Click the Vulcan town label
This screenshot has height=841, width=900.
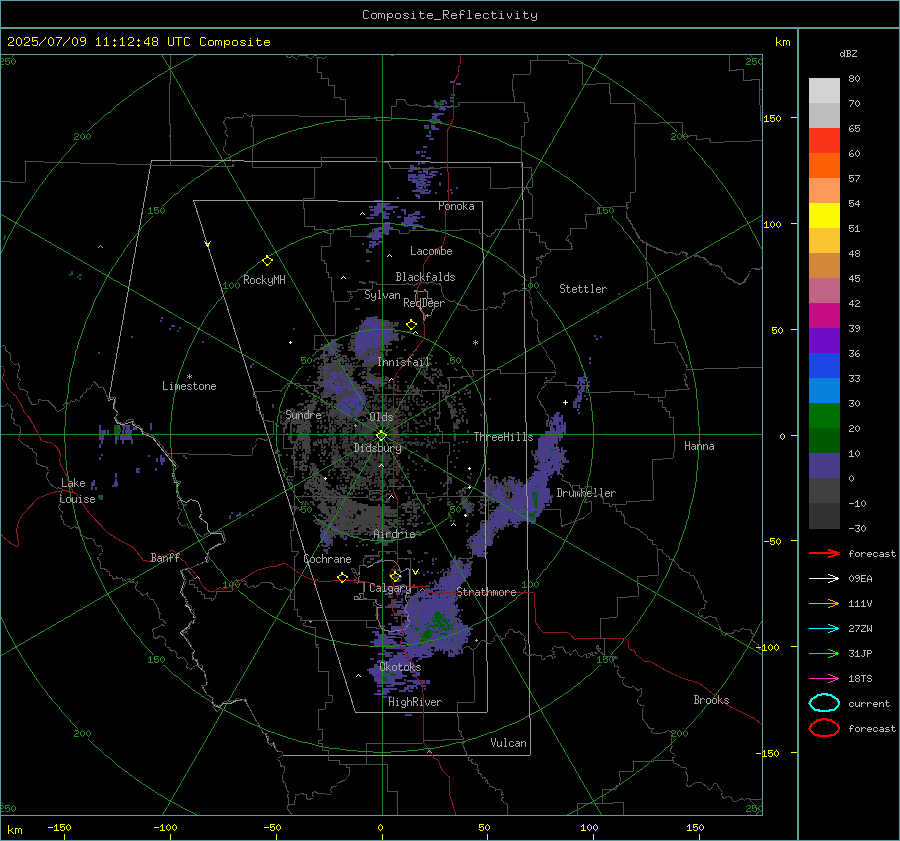[508, 743]
